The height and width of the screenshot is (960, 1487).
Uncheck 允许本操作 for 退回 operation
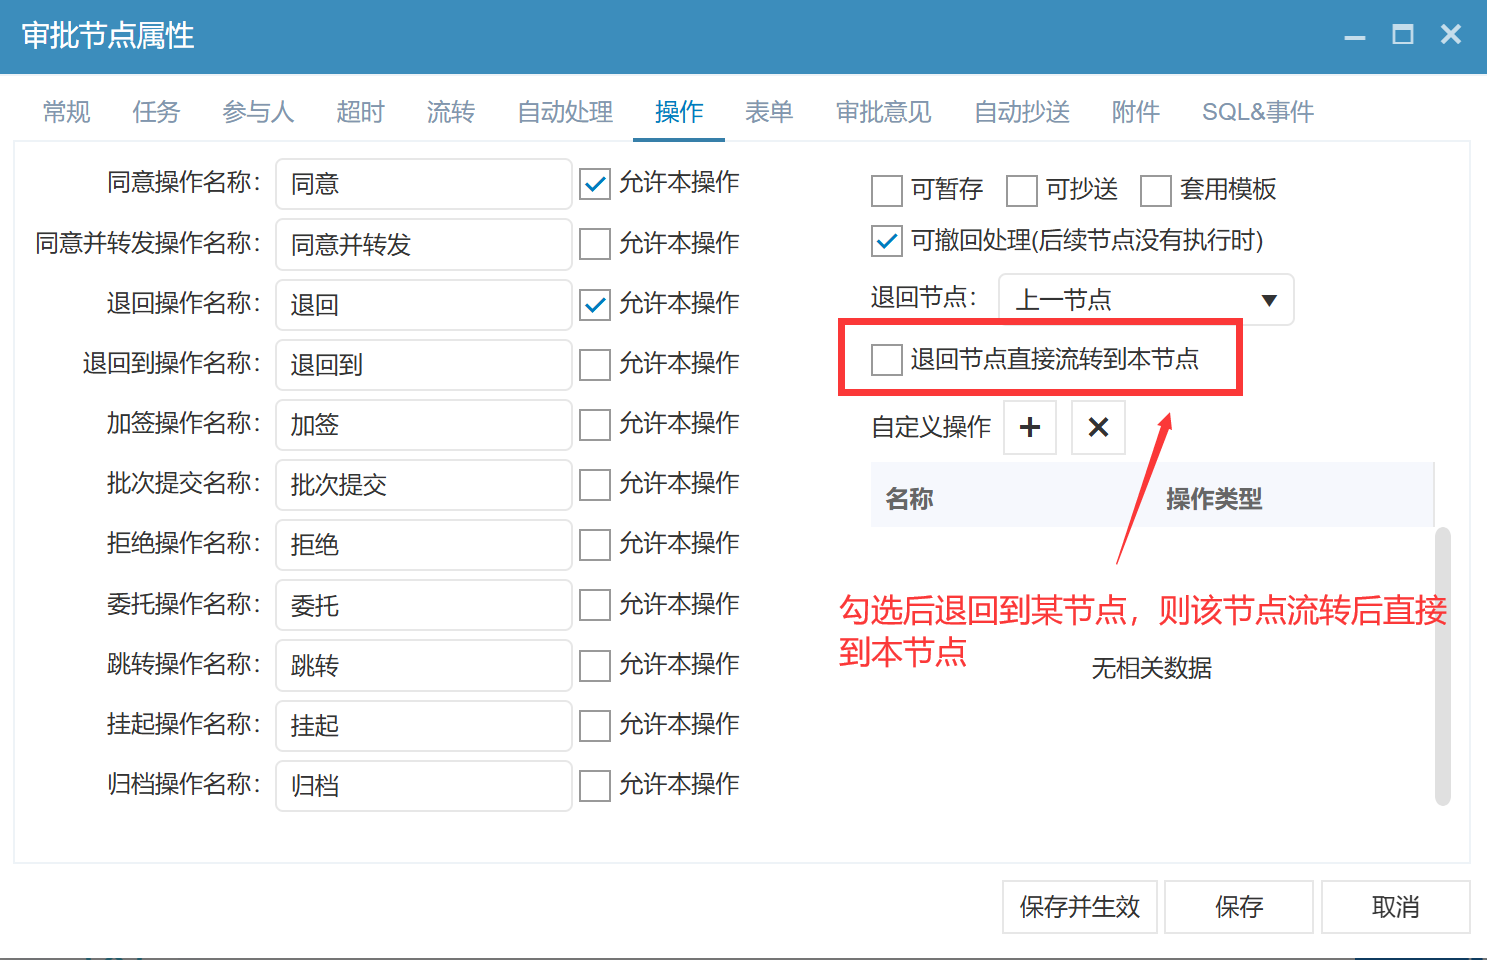point(595,304)
